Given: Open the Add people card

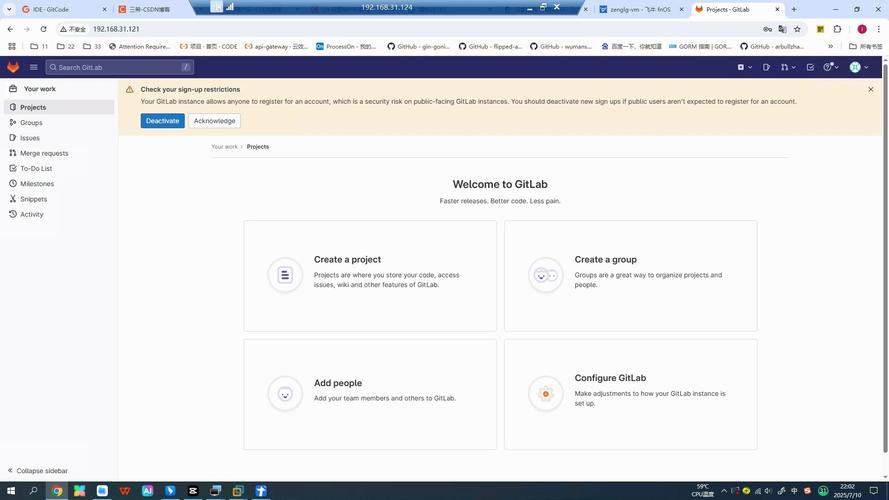Looking at the screenshot, I should (x=370, y=394).
